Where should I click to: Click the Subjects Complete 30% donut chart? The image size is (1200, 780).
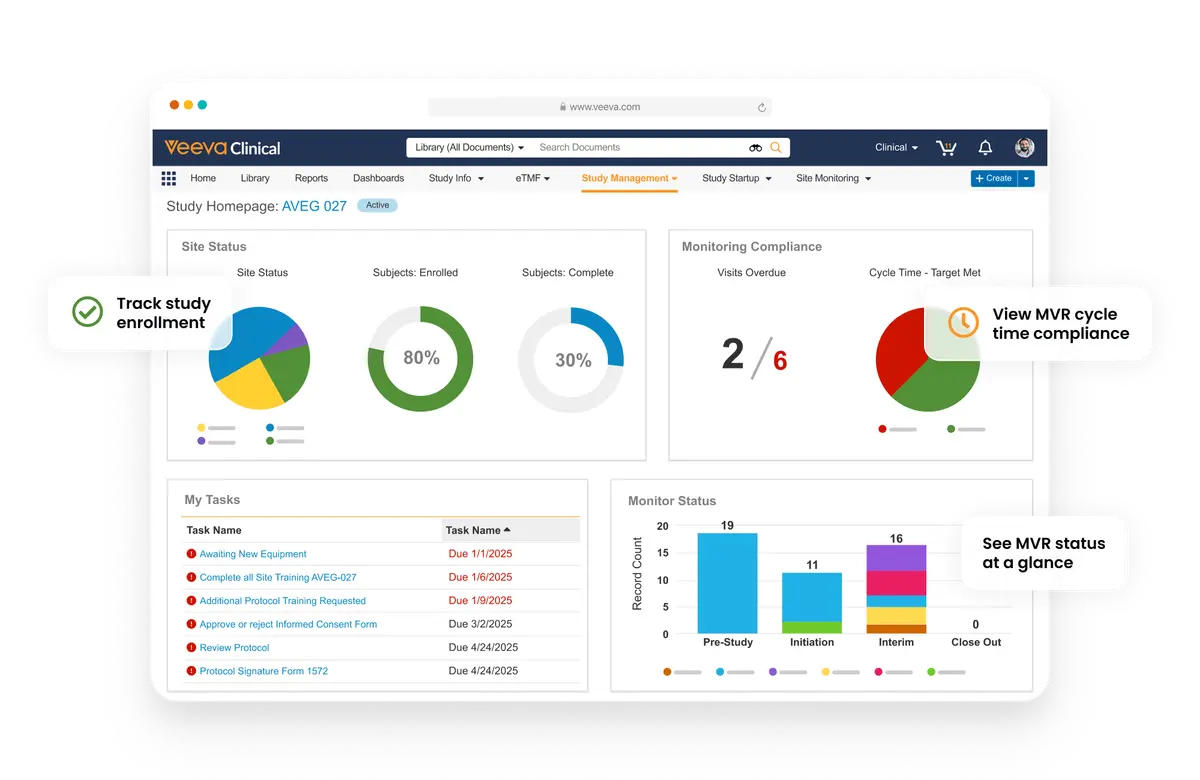coord(571,360)
